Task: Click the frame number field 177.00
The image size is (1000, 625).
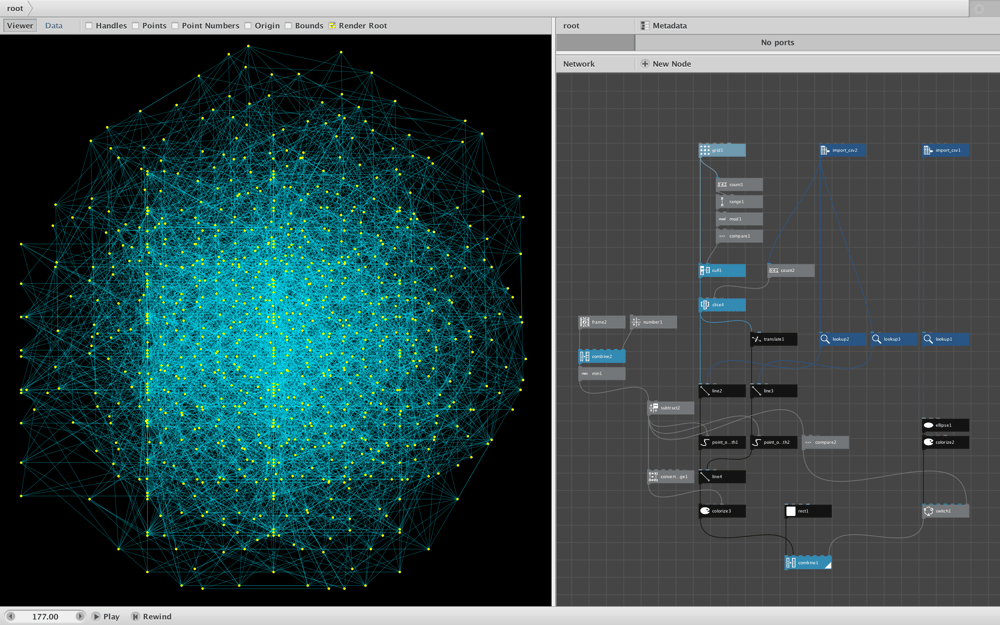Action: (45, 616)
